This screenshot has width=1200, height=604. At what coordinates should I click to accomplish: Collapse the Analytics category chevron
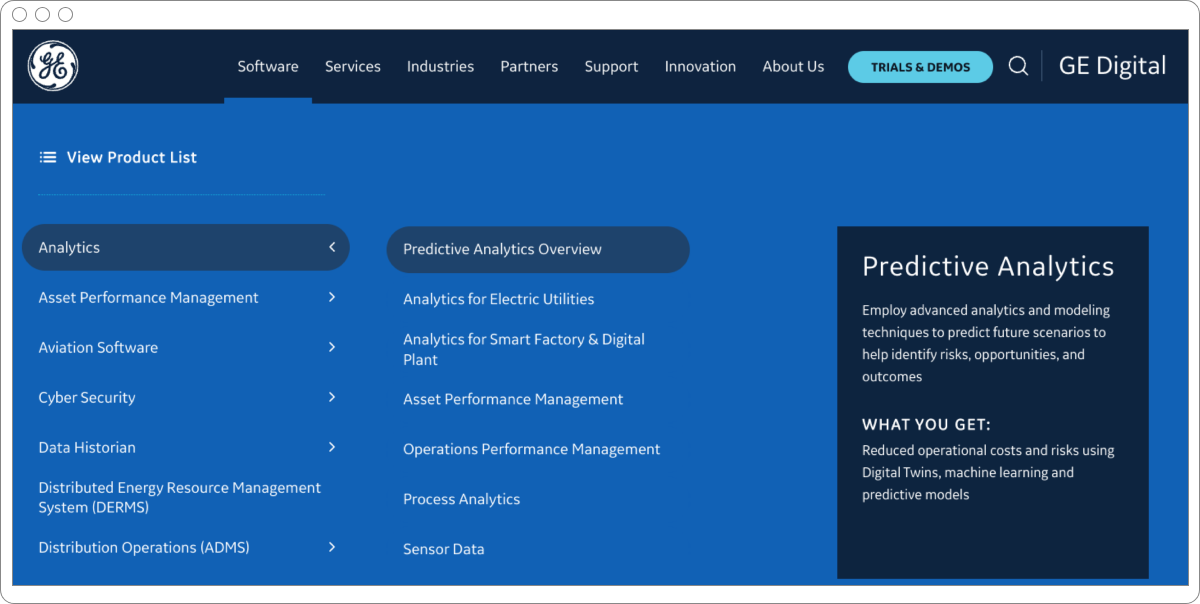pyautogui.click(x=332, y=247)
